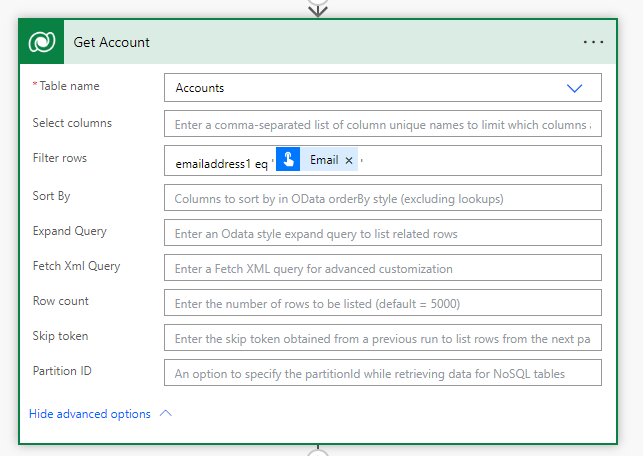Click the Fetch Xml Query field
Image resolution: width=643 pixels, height=456 pixels.
click(382, 268)
